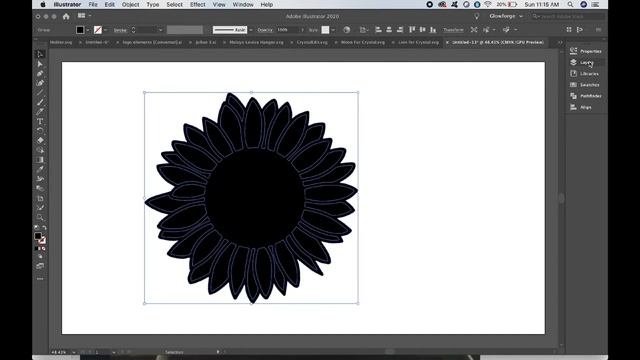Open the zoom level dropdown in status bar
This screenshot has width=640, height=360.
(x=73, y=352)
